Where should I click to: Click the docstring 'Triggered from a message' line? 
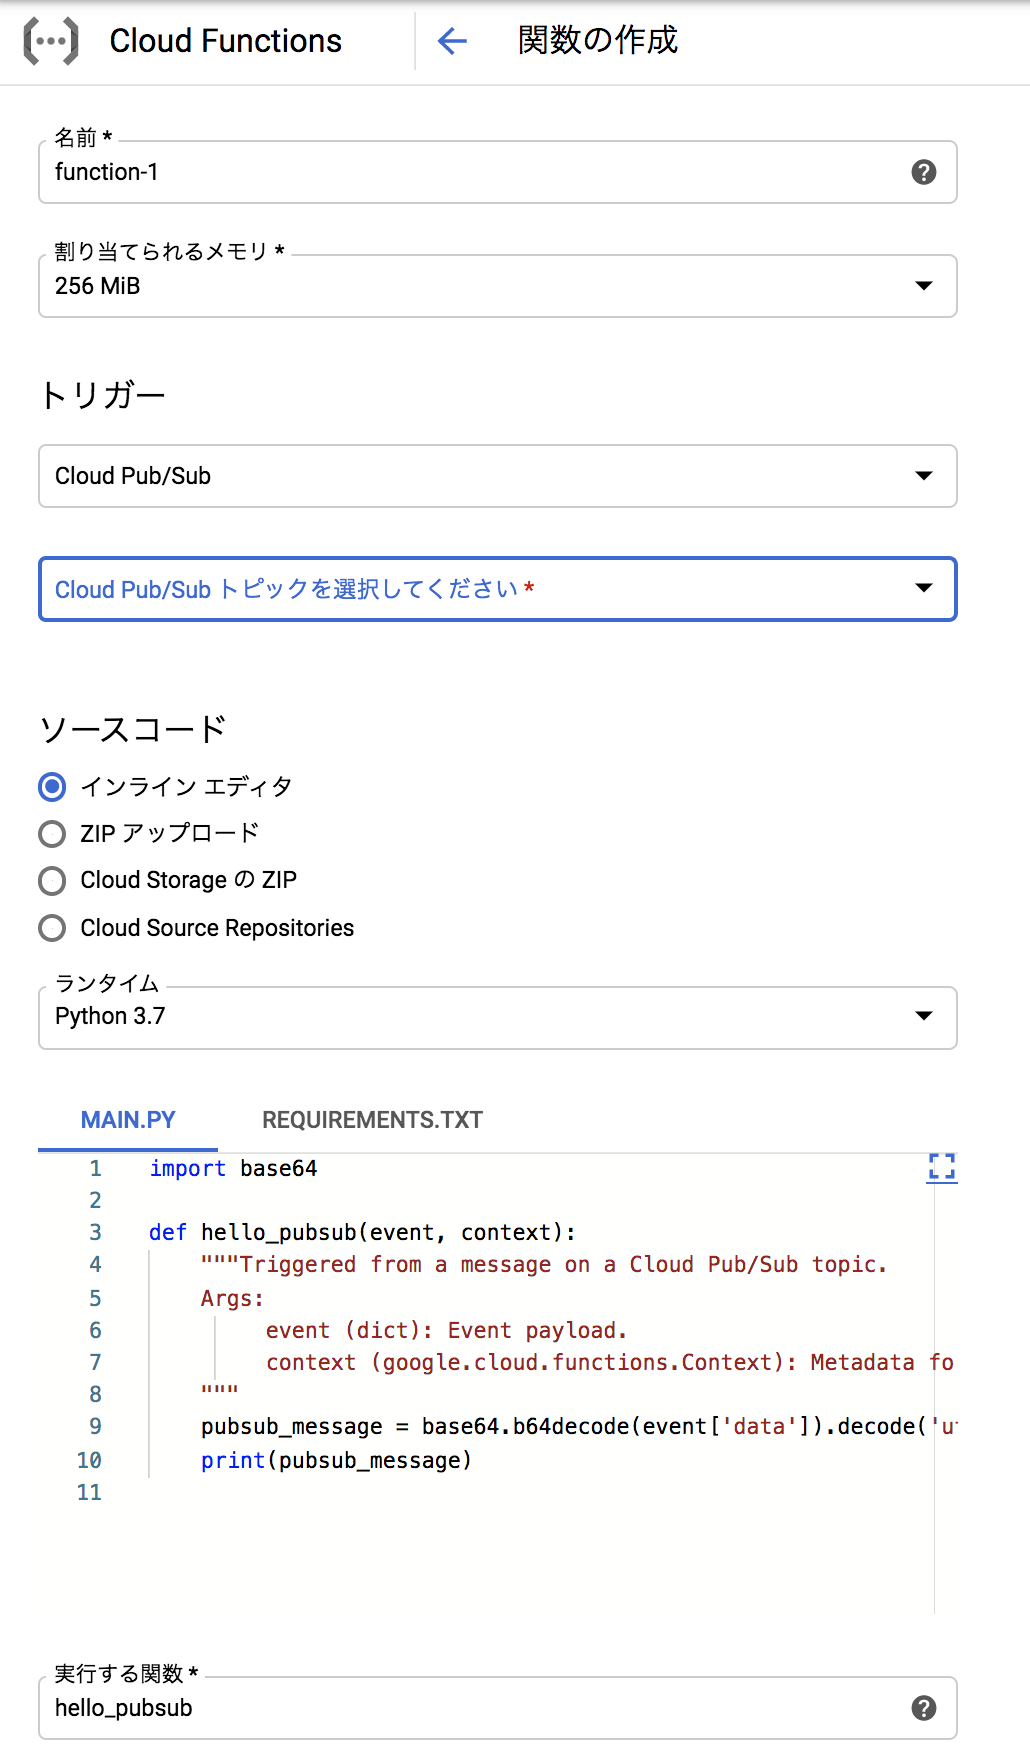pos(544,1264)
